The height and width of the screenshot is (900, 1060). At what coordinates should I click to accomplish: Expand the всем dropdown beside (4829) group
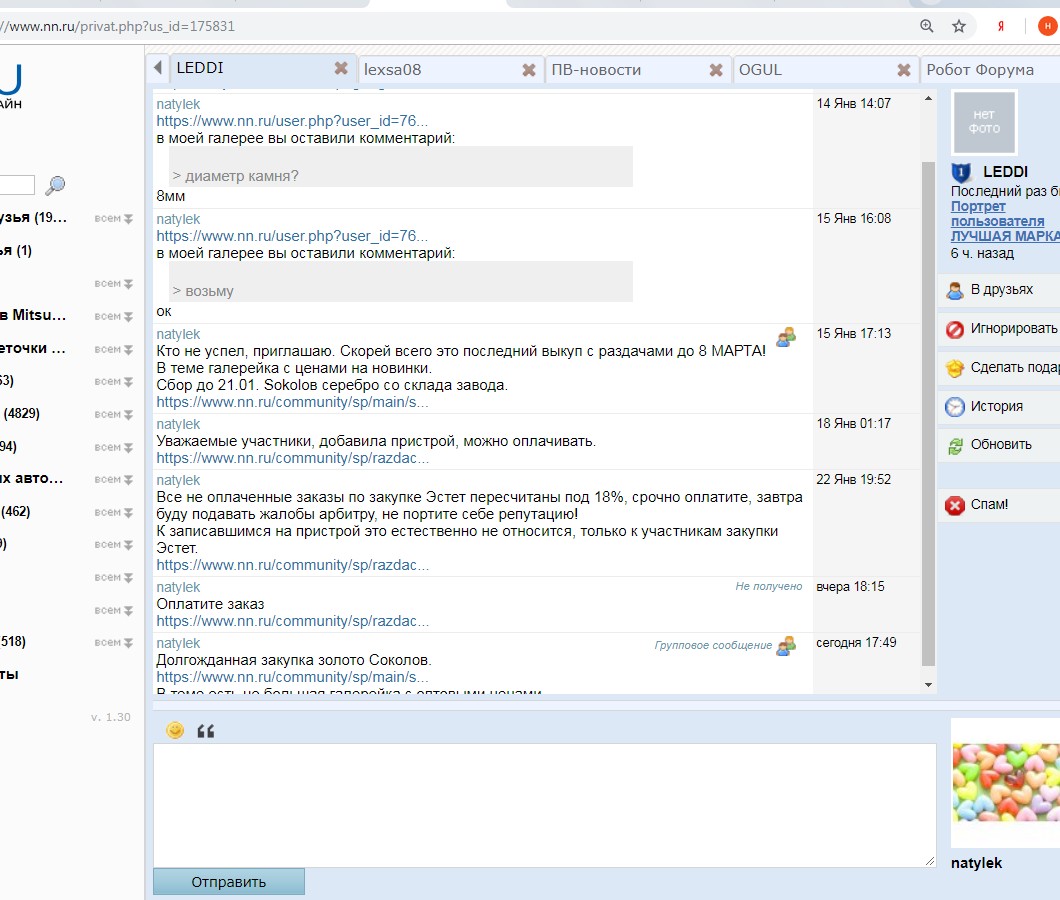(114, 415)
